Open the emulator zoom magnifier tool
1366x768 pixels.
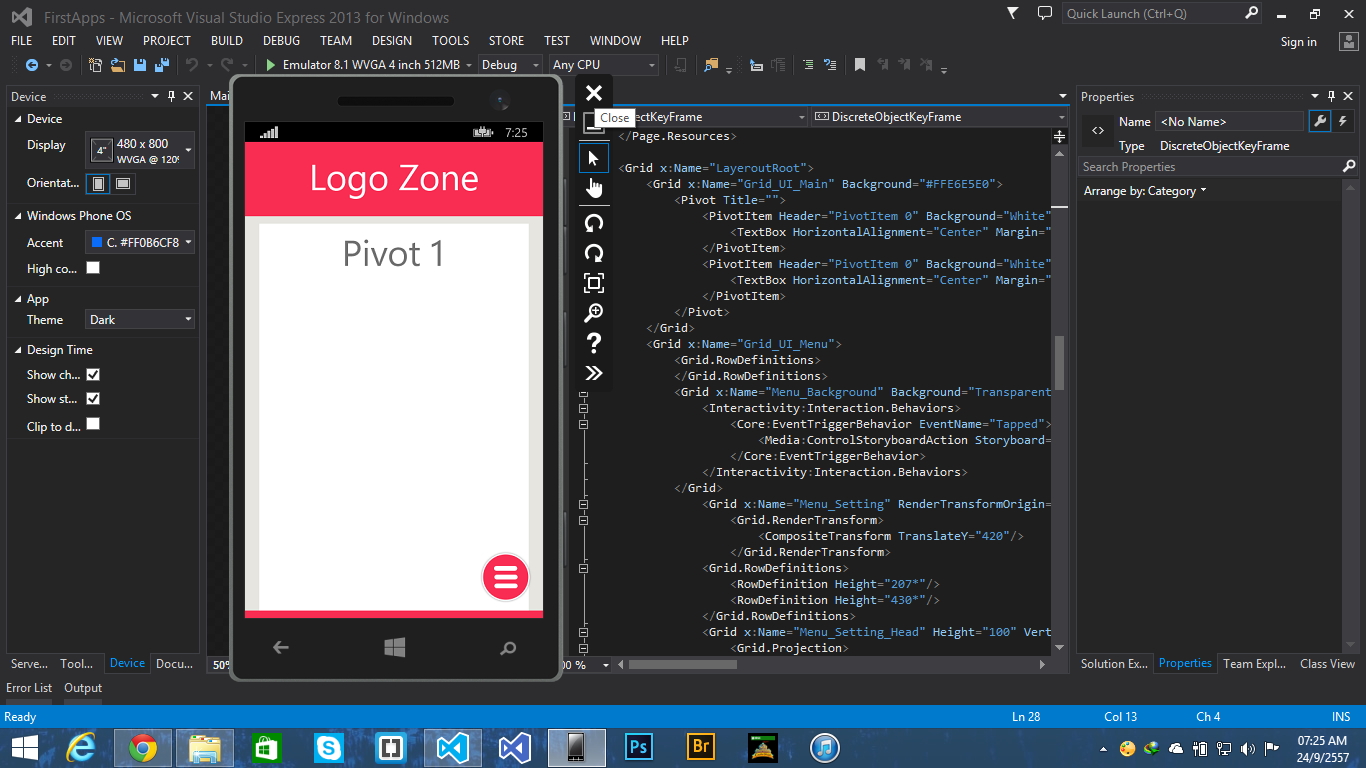pyautogui.click(x=594, y=313)
